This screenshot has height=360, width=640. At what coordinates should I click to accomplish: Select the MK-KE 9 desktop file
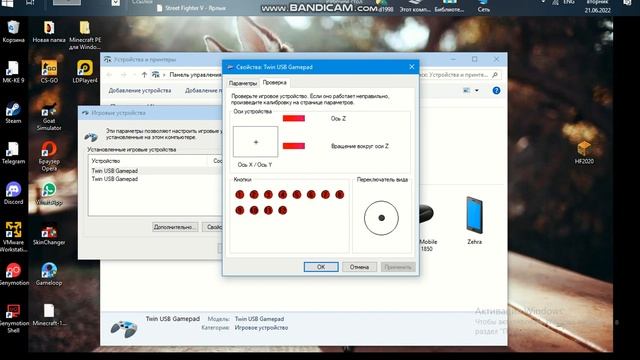click(x=13, y=72)
